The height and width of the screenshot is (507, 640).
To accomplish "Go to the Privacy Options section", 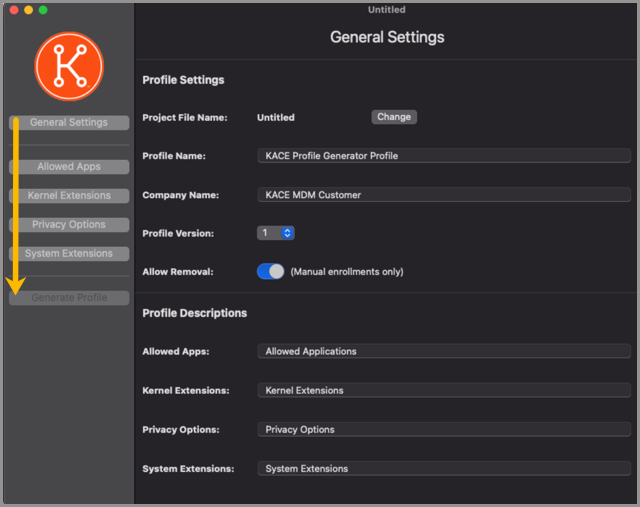I will tap(69, 225).
